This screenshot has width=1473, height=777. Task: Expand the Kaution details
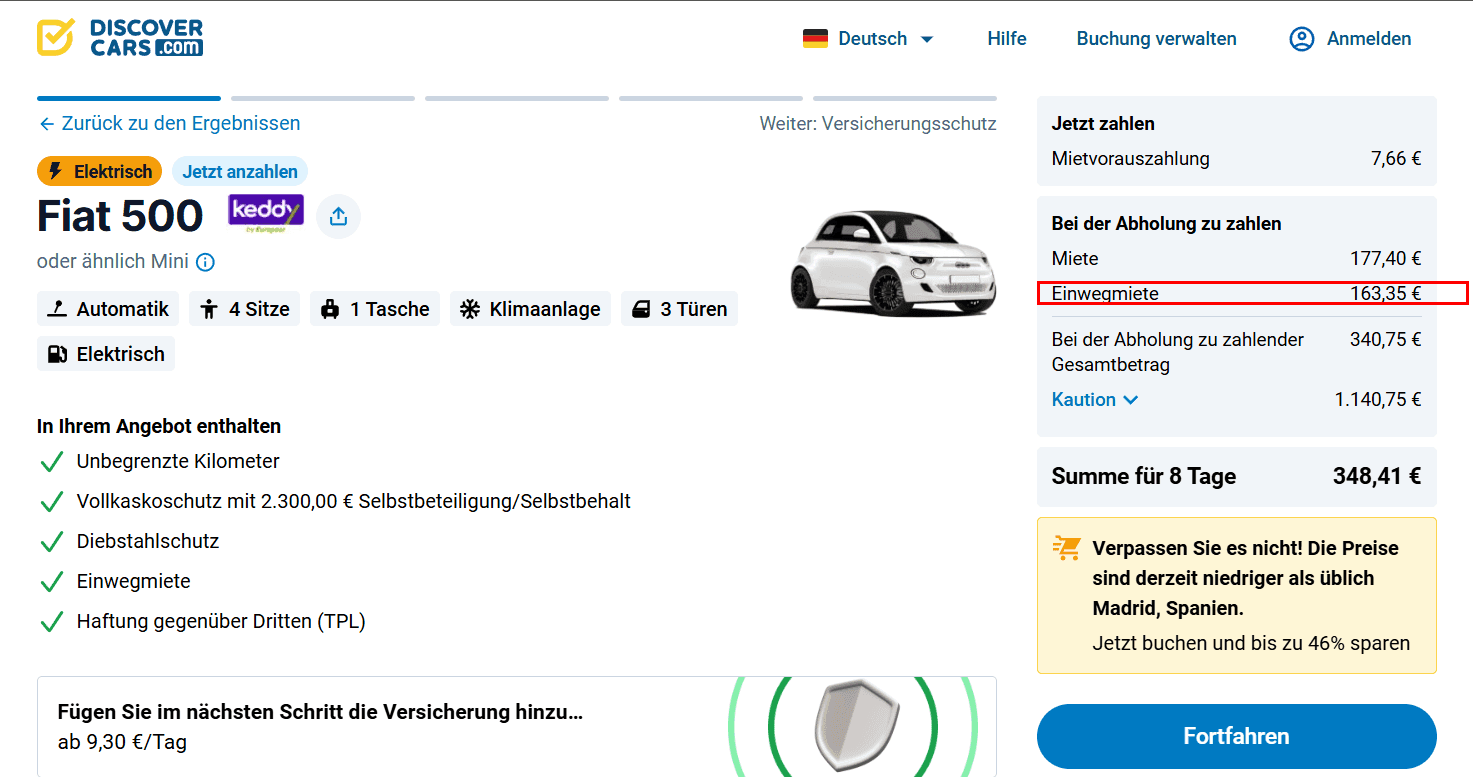tap(1095, 399)
